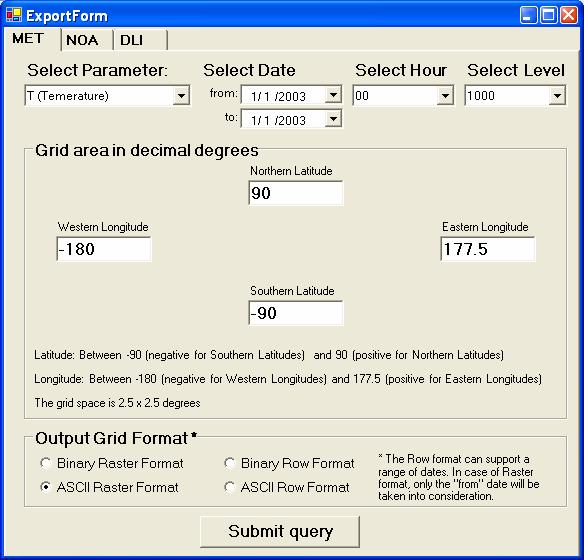Click the level value 1000 field

(507, 96)
